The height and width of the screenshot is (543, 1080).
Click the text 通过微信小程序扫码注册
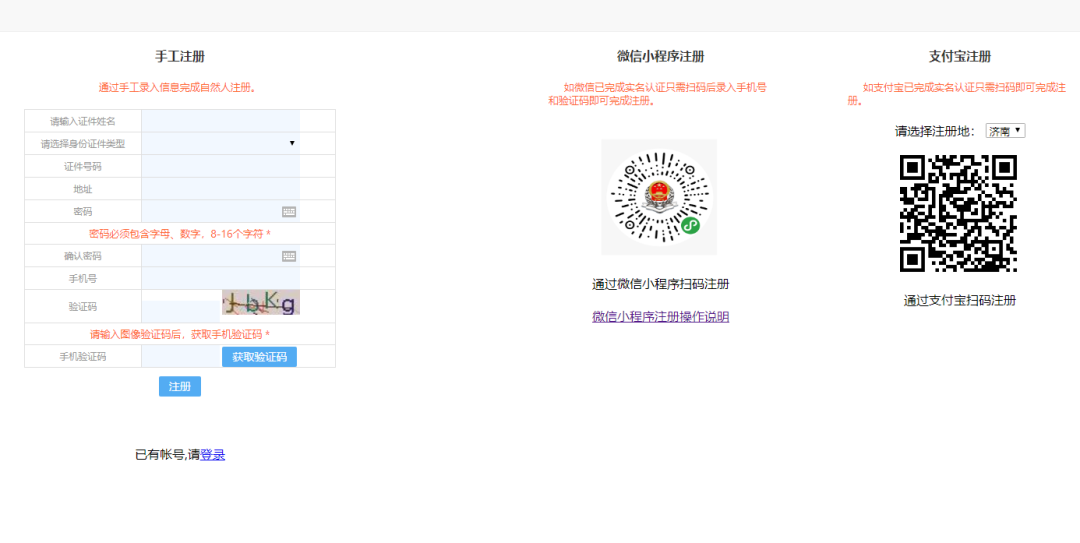click(x=661, y=284)
